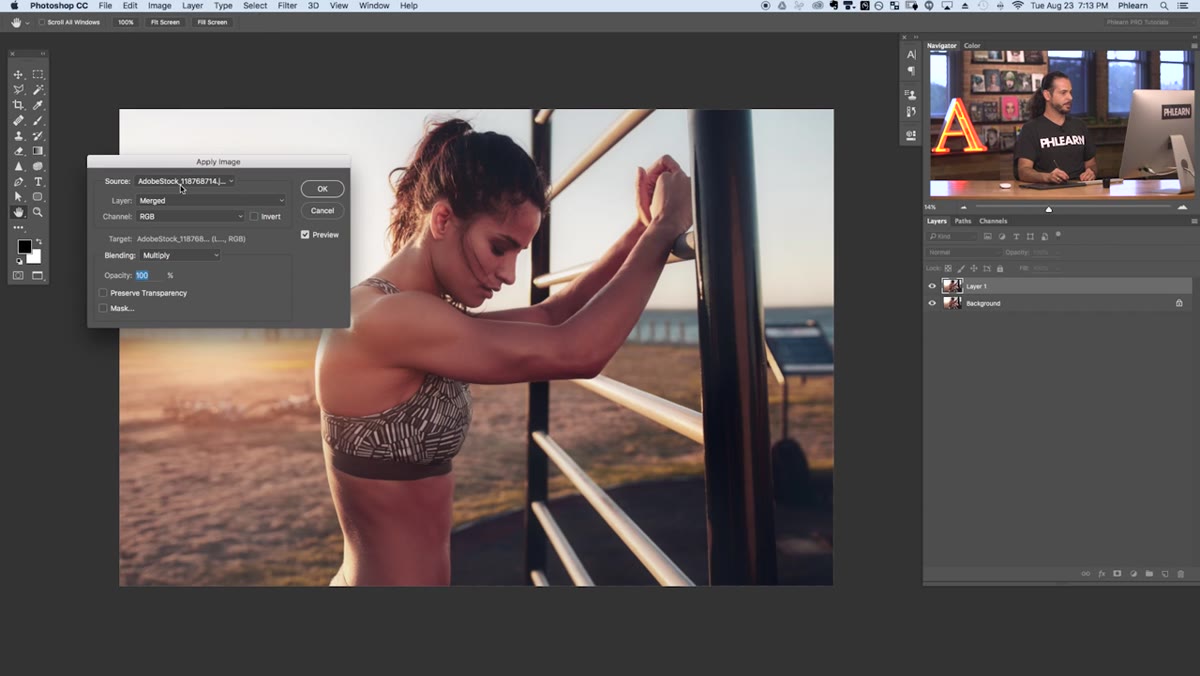Viewport: 1200px width, 676px height.
Task: Select the Clone Stamp tool
Action: 18,136
